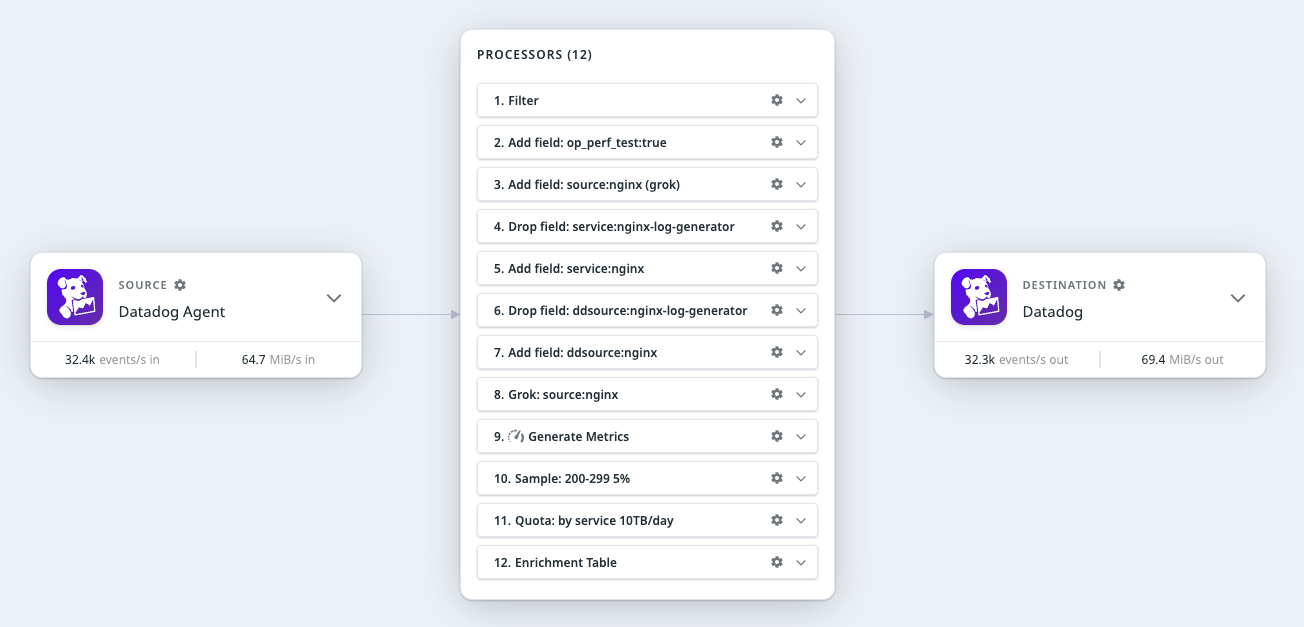The height and width of the screenshot is (627, 1304).
Task: Open settings gear on Quota: by service processor
Action: (777, 520)
